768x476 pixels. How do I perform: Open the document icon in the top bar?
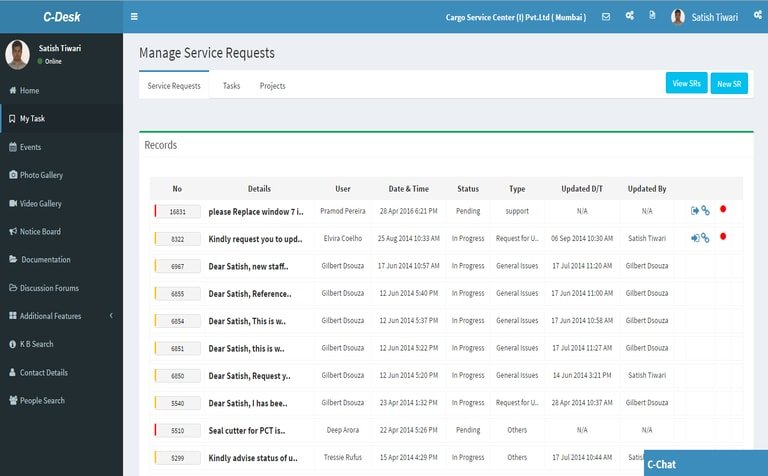pos(652,15)
